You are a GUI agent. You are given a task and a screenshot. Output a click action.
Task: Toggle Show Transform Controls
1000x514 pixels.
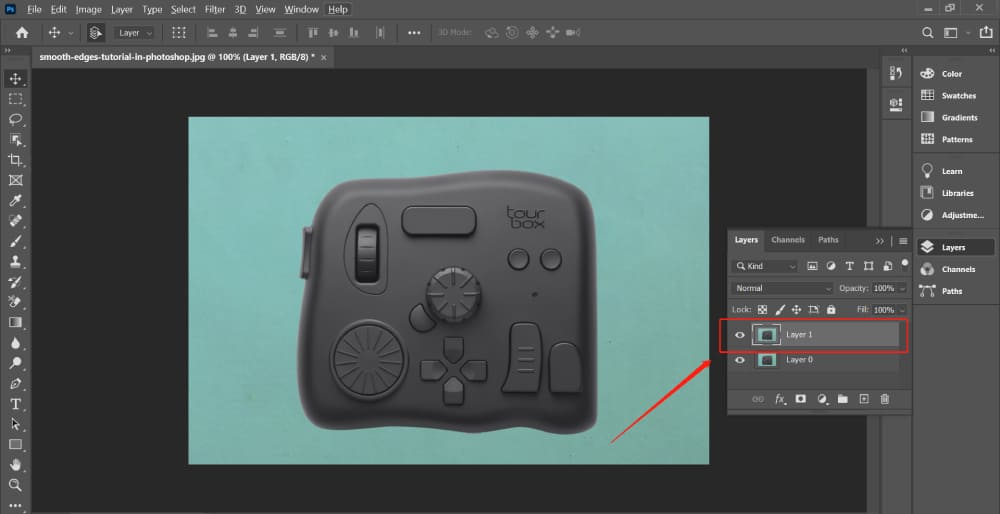(179, 33)
